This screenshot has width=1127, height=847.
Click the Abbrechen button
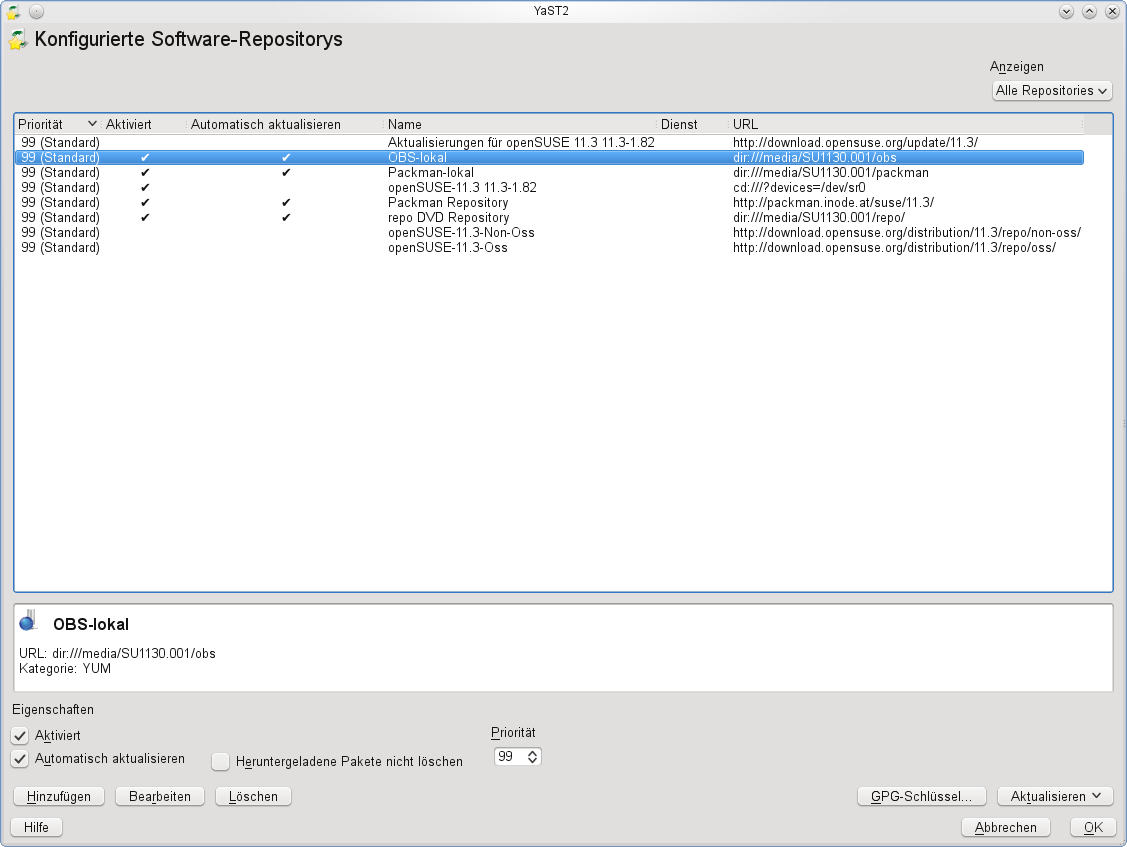point(1006,827)
